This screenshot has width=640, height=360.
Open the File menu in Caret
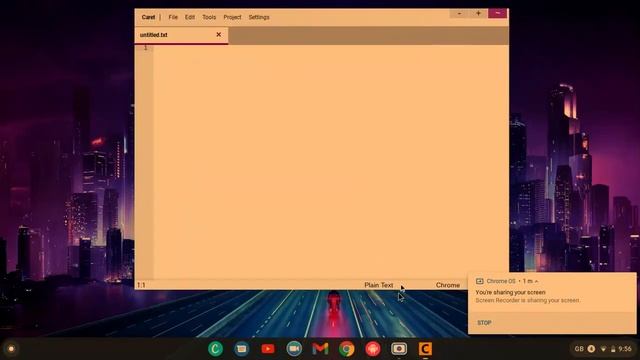pyautogui.click(x=173, y=17)
